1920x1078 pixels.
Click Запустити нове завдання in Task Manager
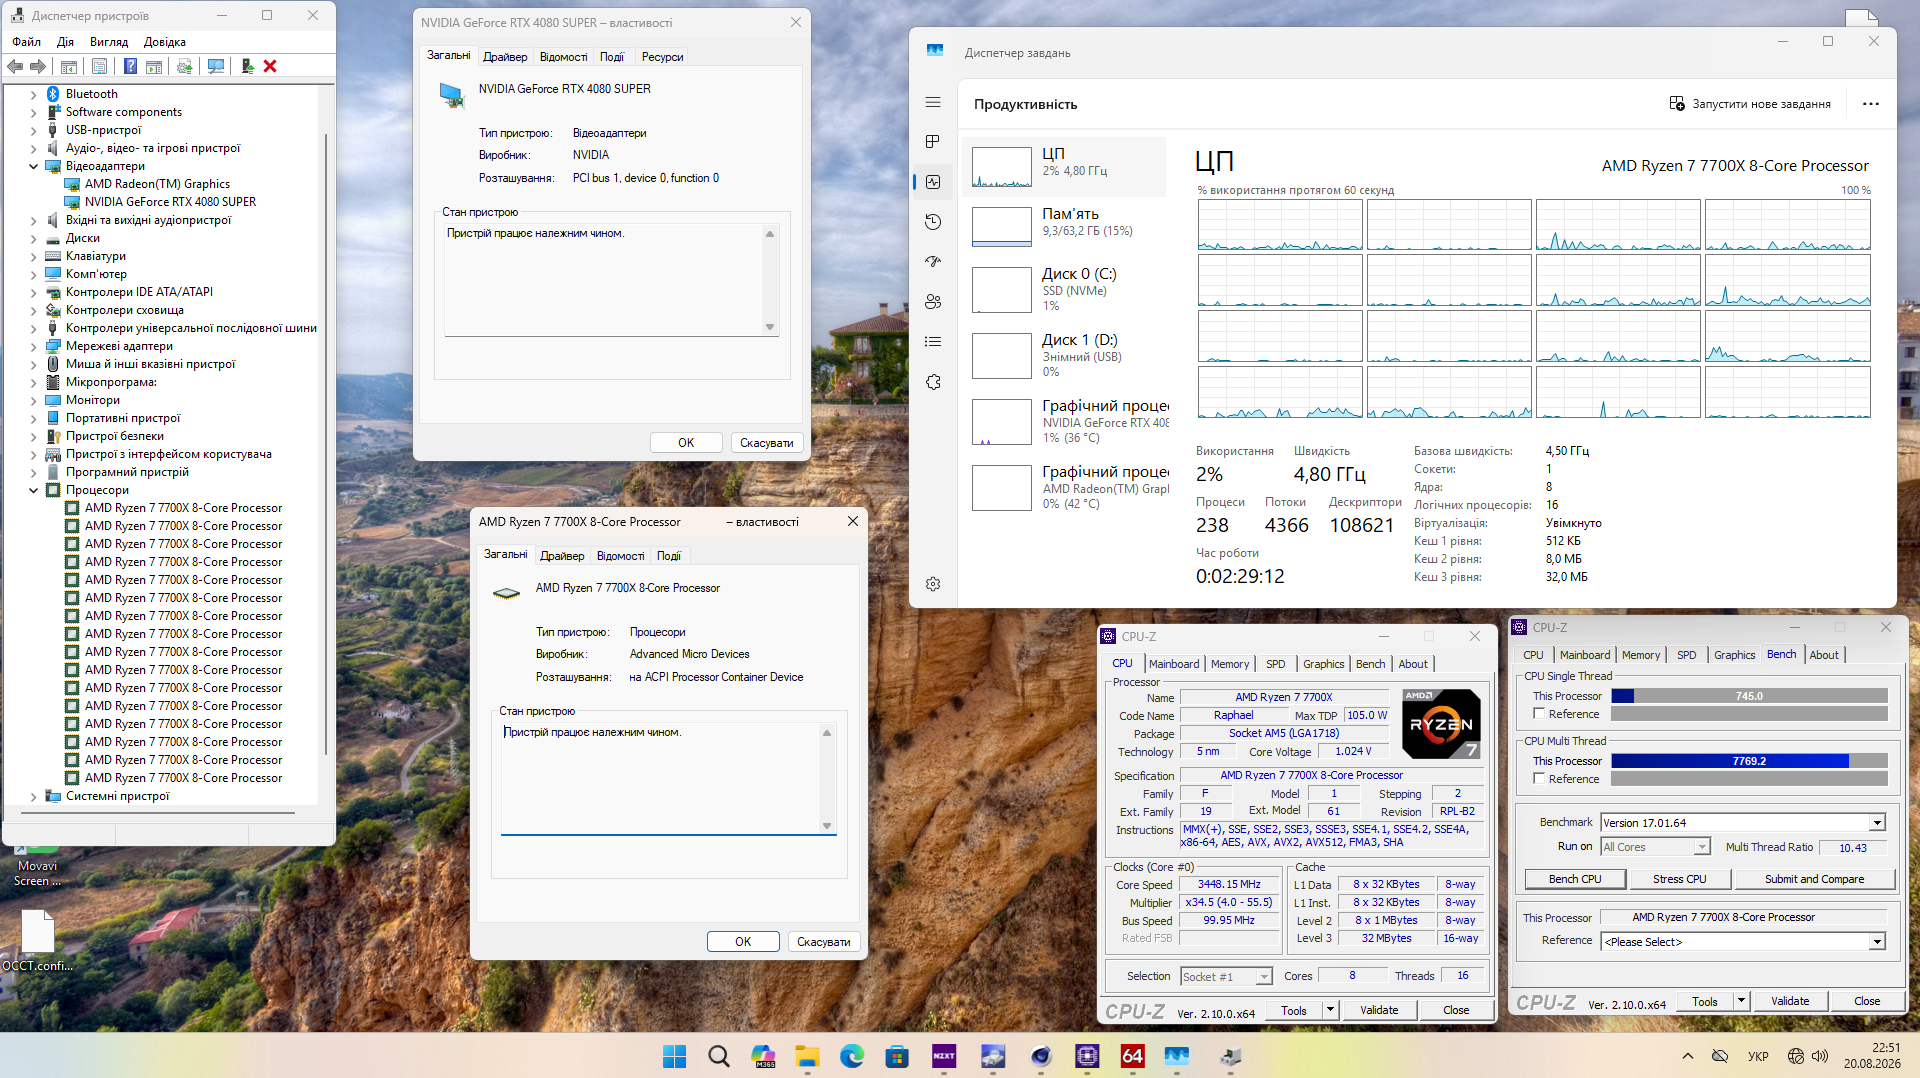pyautogui.click(x=1750, y=104)
